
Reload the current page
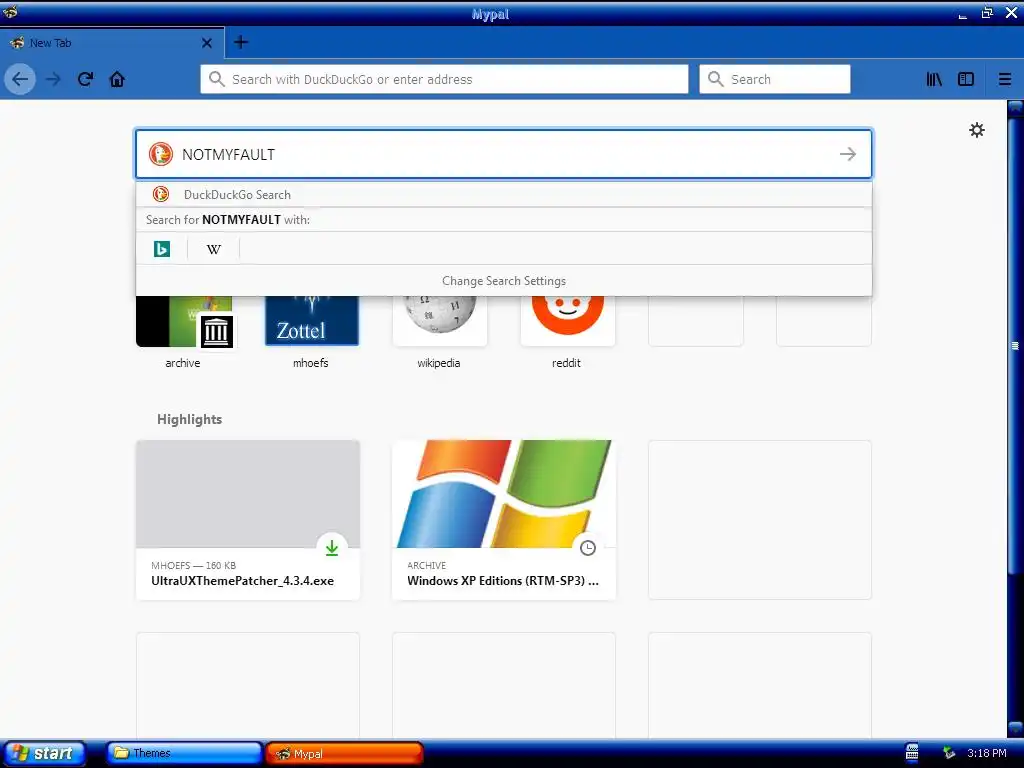pos(85,79)
